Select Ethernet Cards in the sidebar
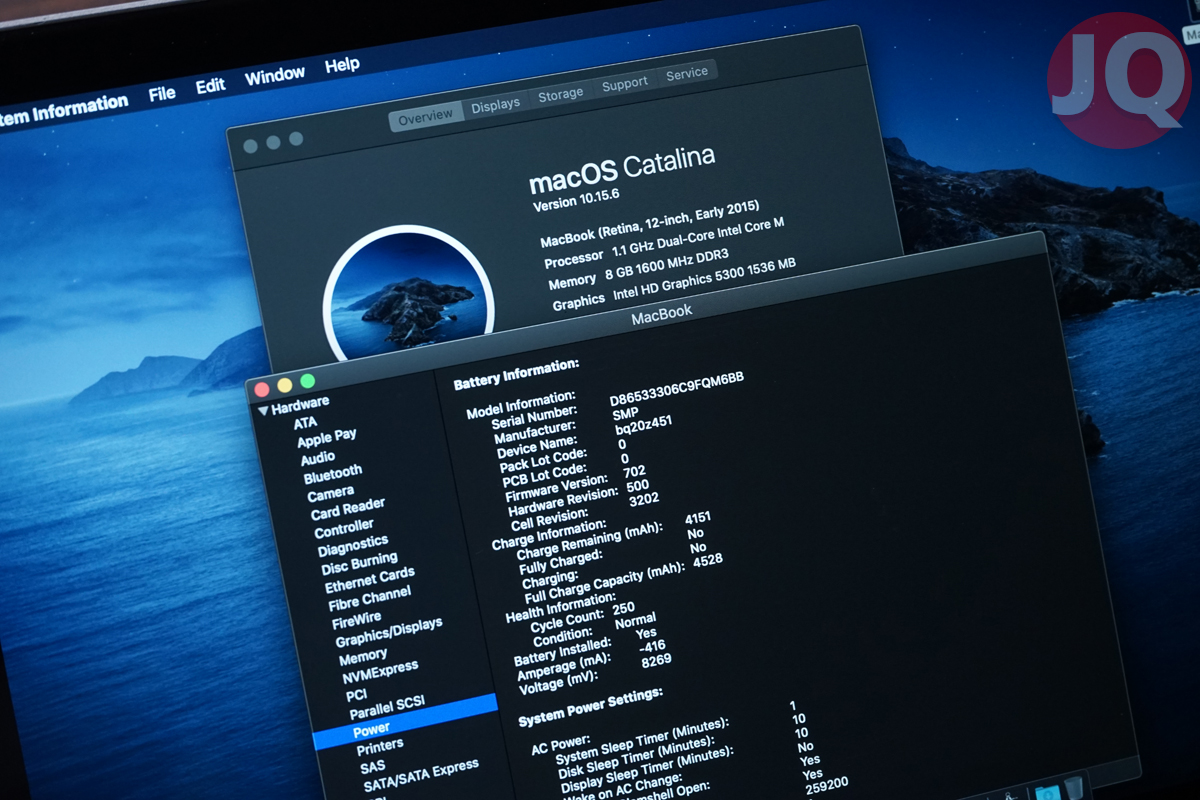The width and height of the screenshot is (1200, 800). click(369, 580)
